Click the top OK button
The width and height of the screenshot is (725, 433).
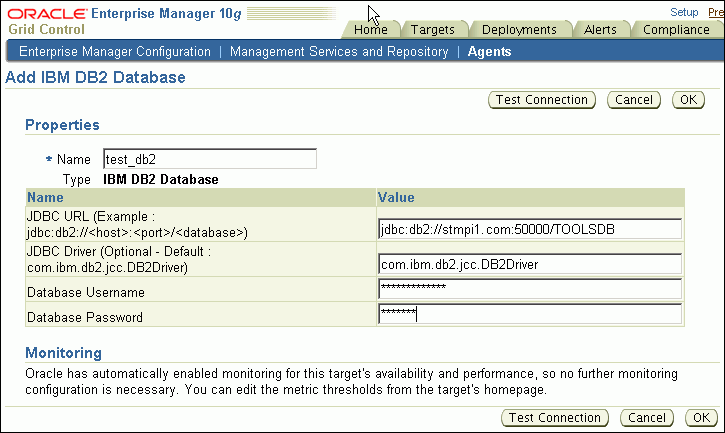pos(688,100)
